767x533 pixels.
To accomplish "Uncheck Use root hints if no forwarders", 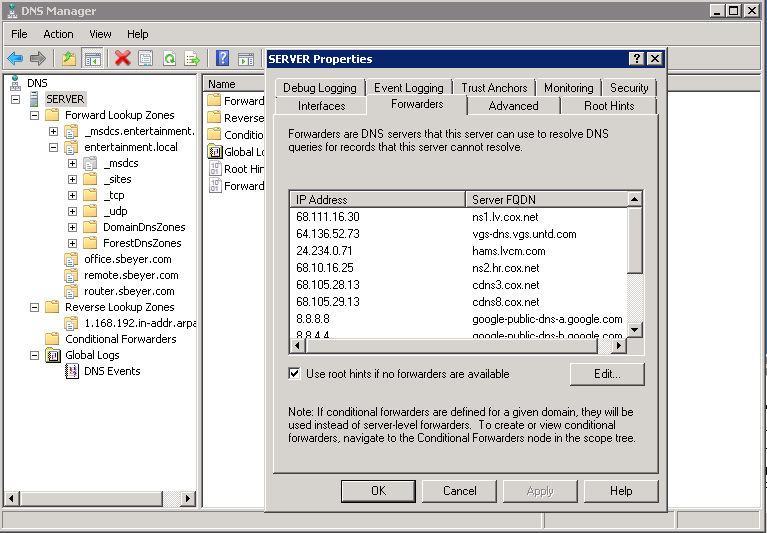I will pyautogui.click(x=295, y=374).
